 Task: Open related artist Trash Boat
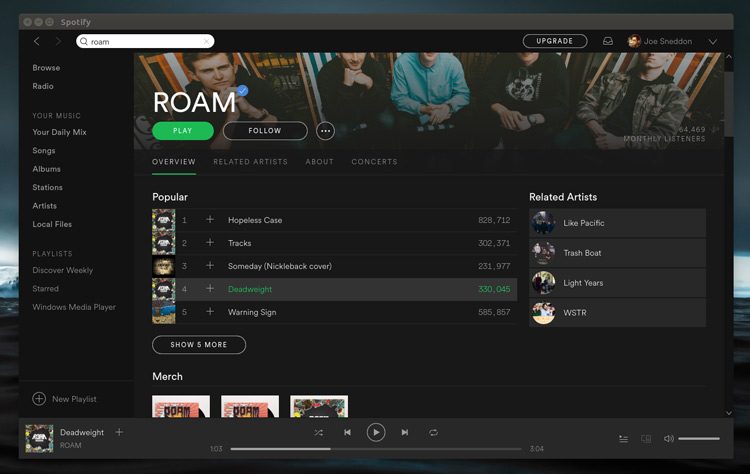click(x=617, y=253)
